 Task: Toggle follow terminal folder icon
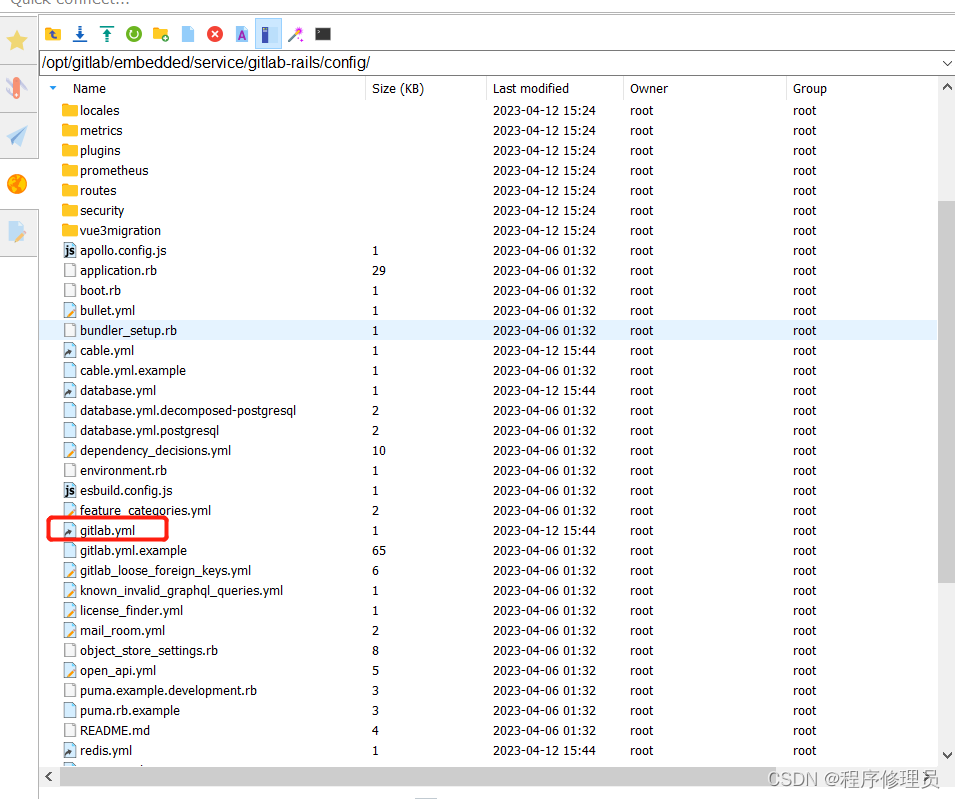point(268,34)
